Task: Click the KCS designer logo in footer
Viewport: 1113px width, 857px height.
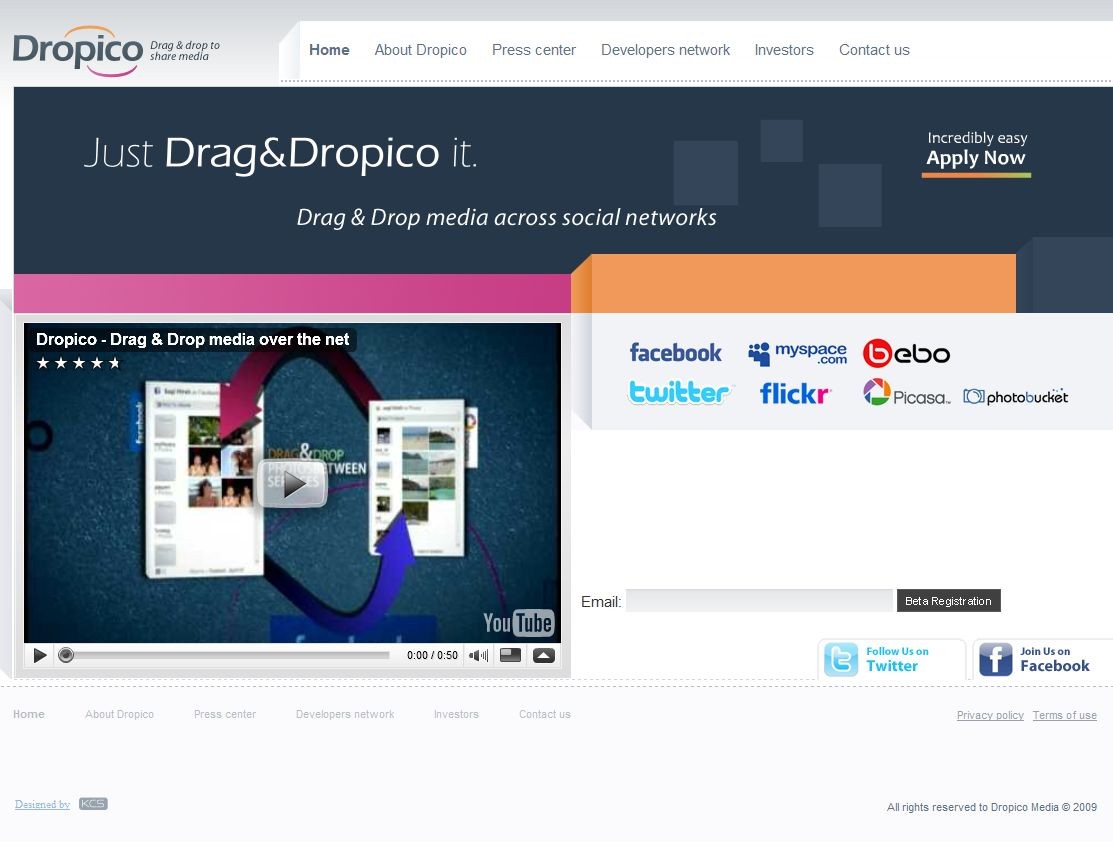Action: [93, 804]
